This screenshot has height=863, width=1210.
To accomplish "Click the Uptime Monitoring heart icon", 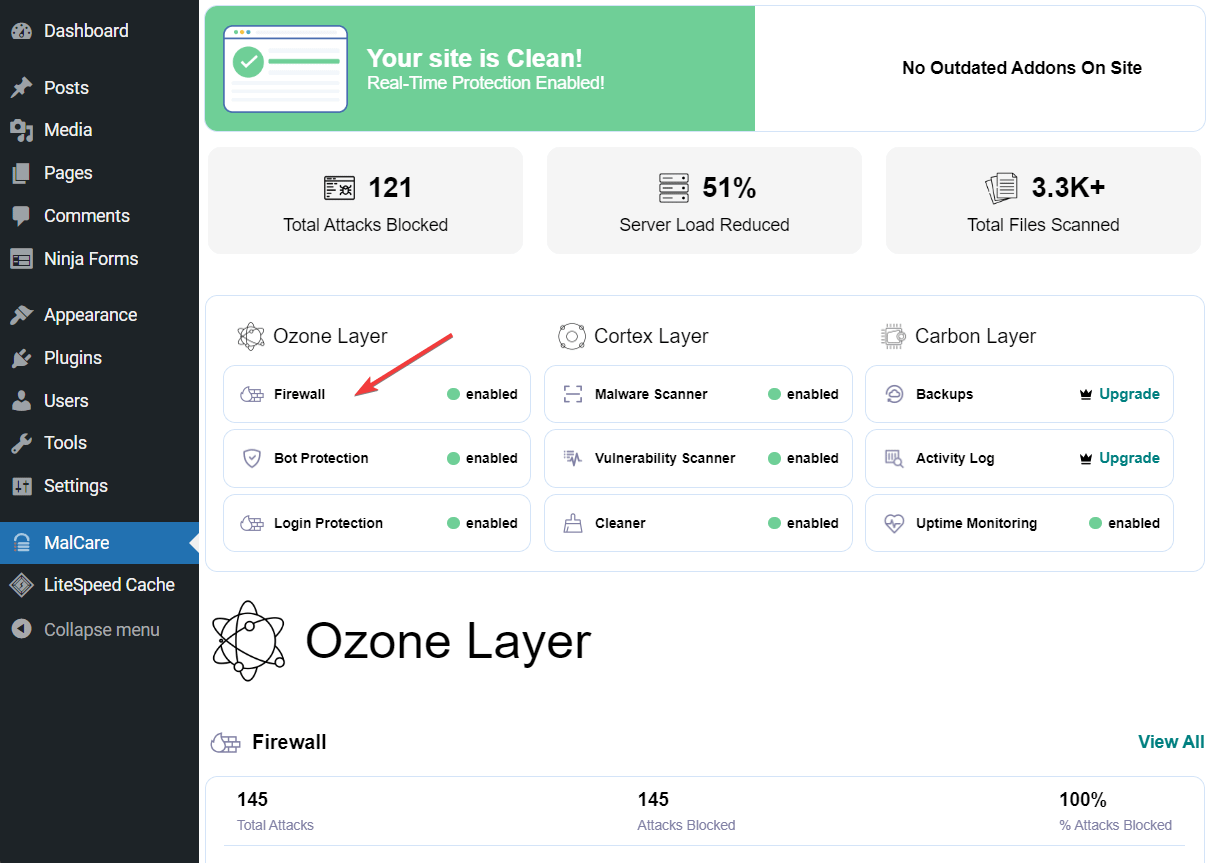I will pos(894,523).
